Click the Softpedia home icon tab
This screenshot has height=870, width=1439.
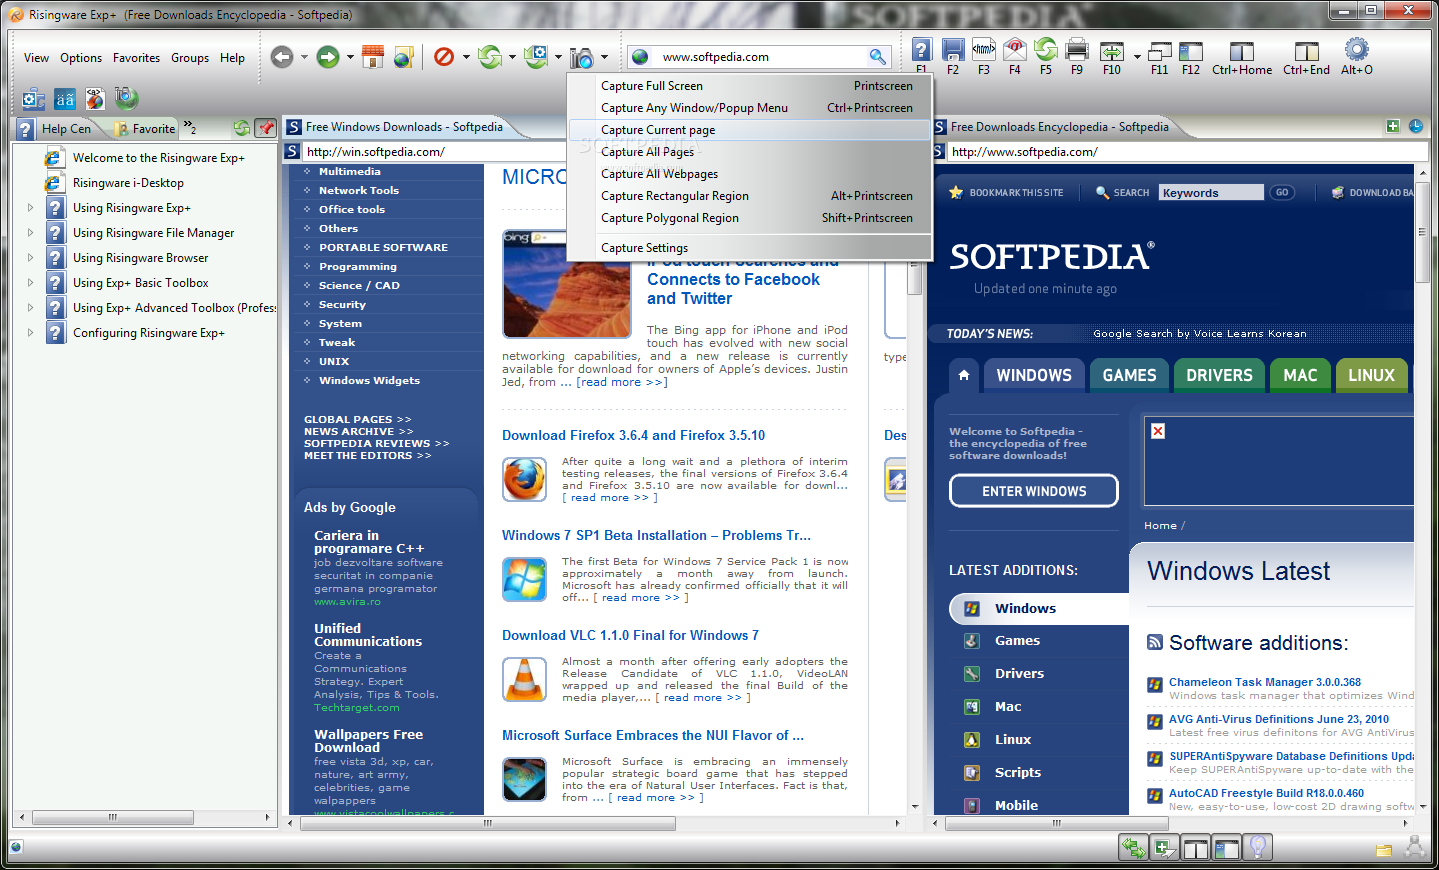coord(963,375)
